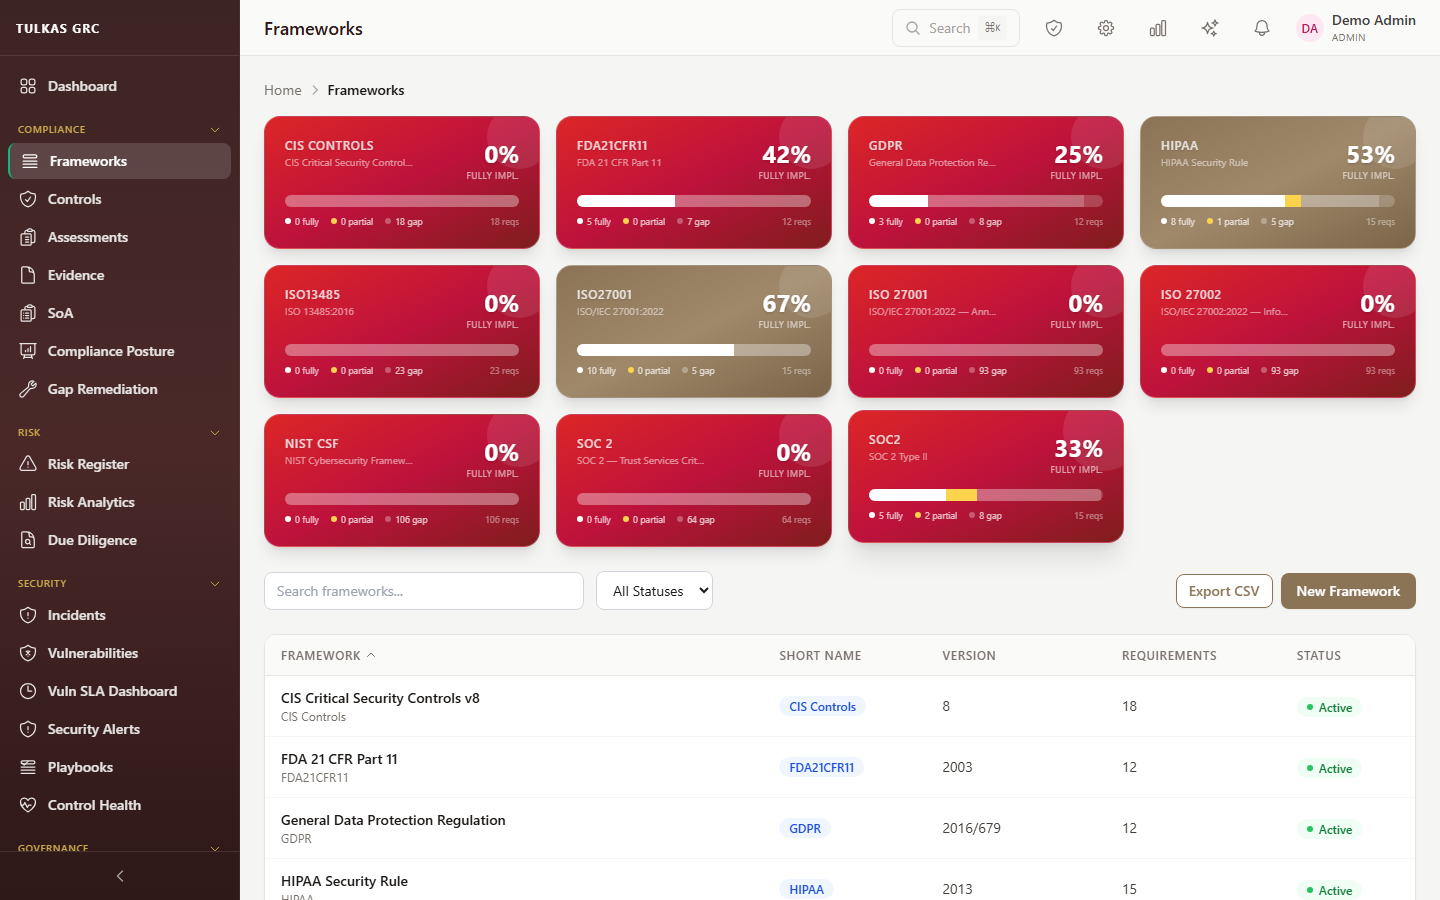Click the Due Diligence document icon
This screenshot has height=900, width=1440.
28,540
